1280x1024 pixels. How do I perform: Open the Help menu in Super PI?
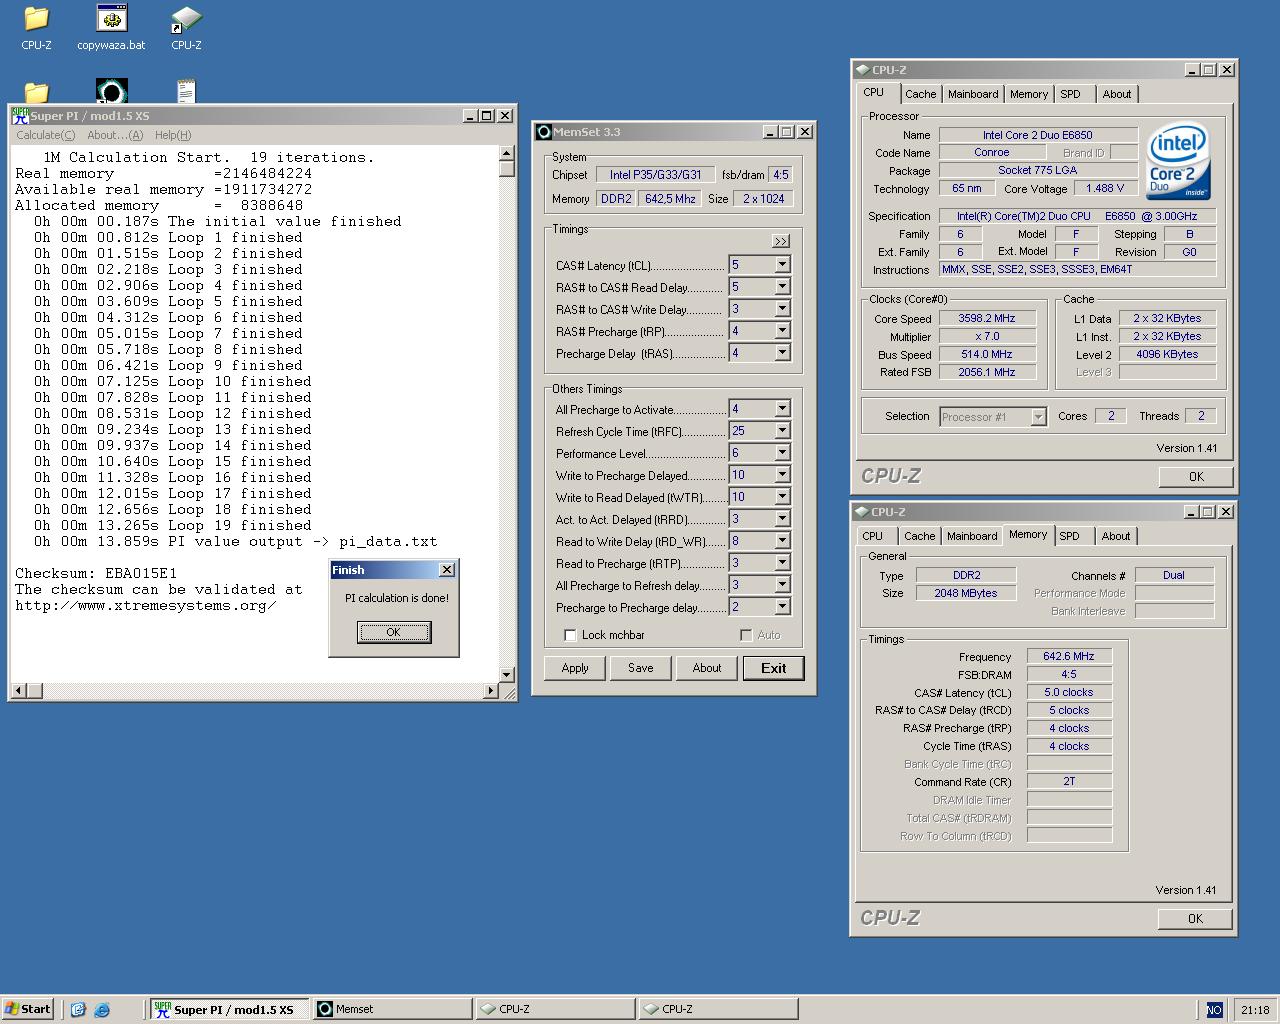click(173, 135)
